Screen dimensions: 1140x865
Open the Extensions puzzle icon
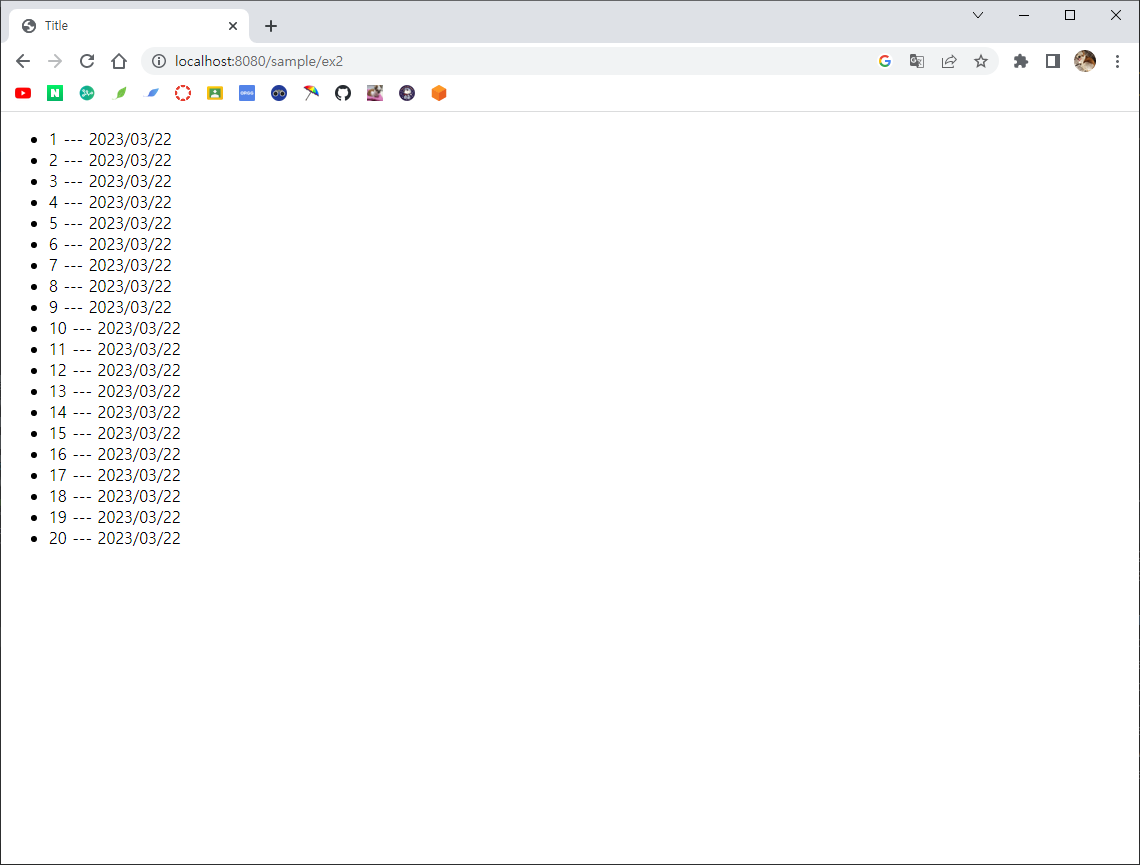pyautogui.click(x=1021, y=61)
